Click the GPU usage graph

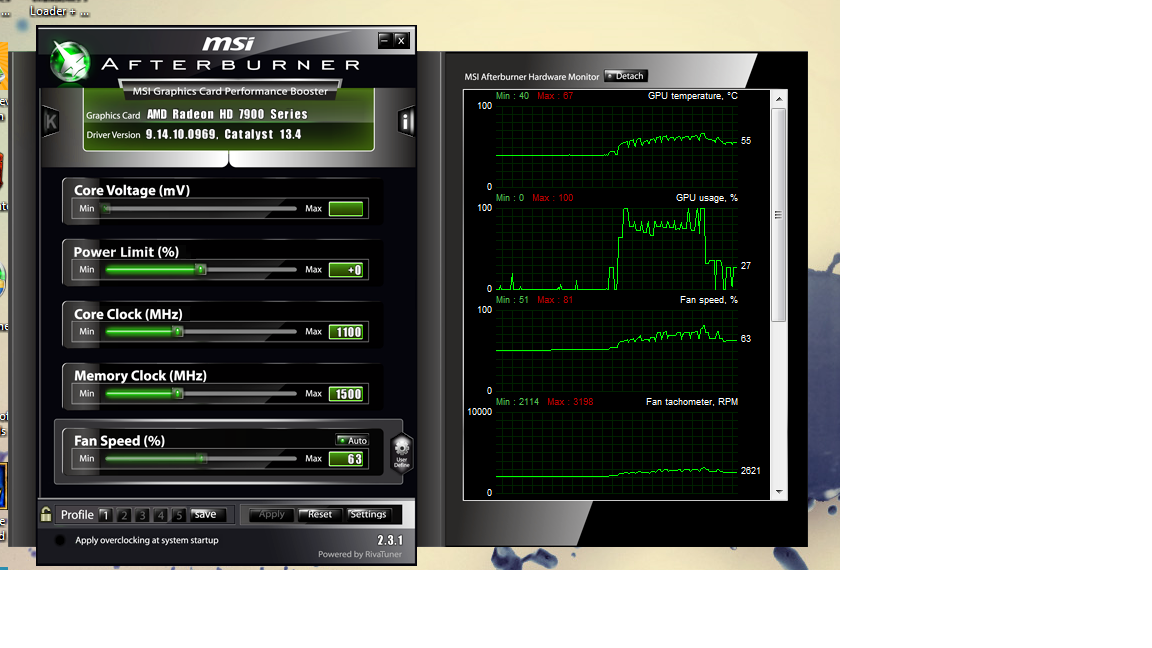pyautogui.click(x=616, y=248)
